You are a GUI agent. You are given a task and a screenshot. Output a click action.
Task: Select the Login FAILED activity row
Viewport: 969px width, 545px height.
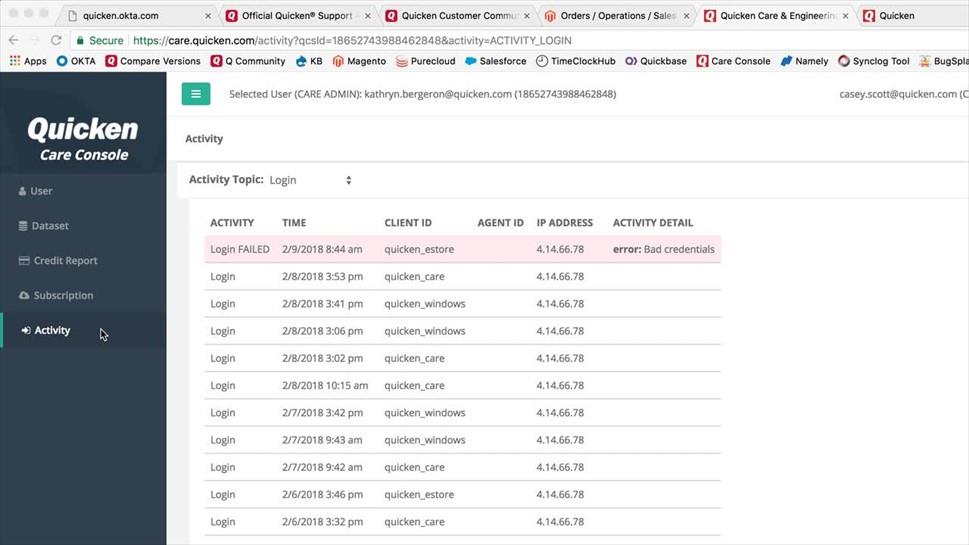462,250
